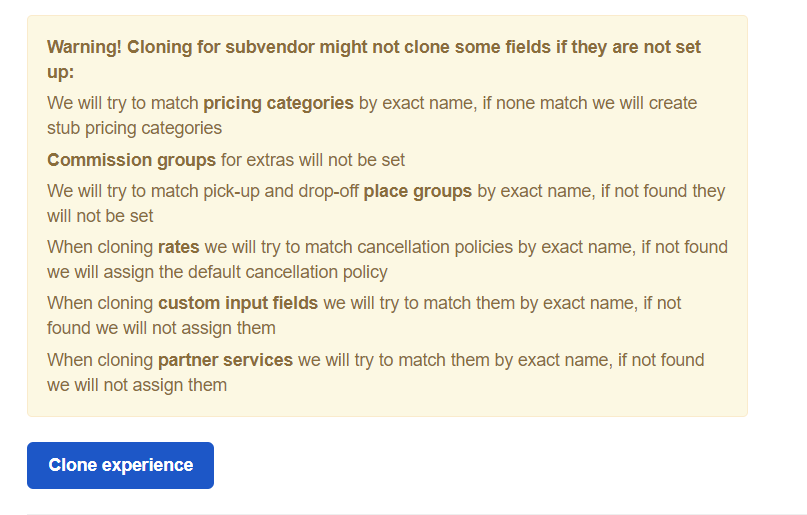Click the bold 'custom input fields' text

[x=238, y=303]
